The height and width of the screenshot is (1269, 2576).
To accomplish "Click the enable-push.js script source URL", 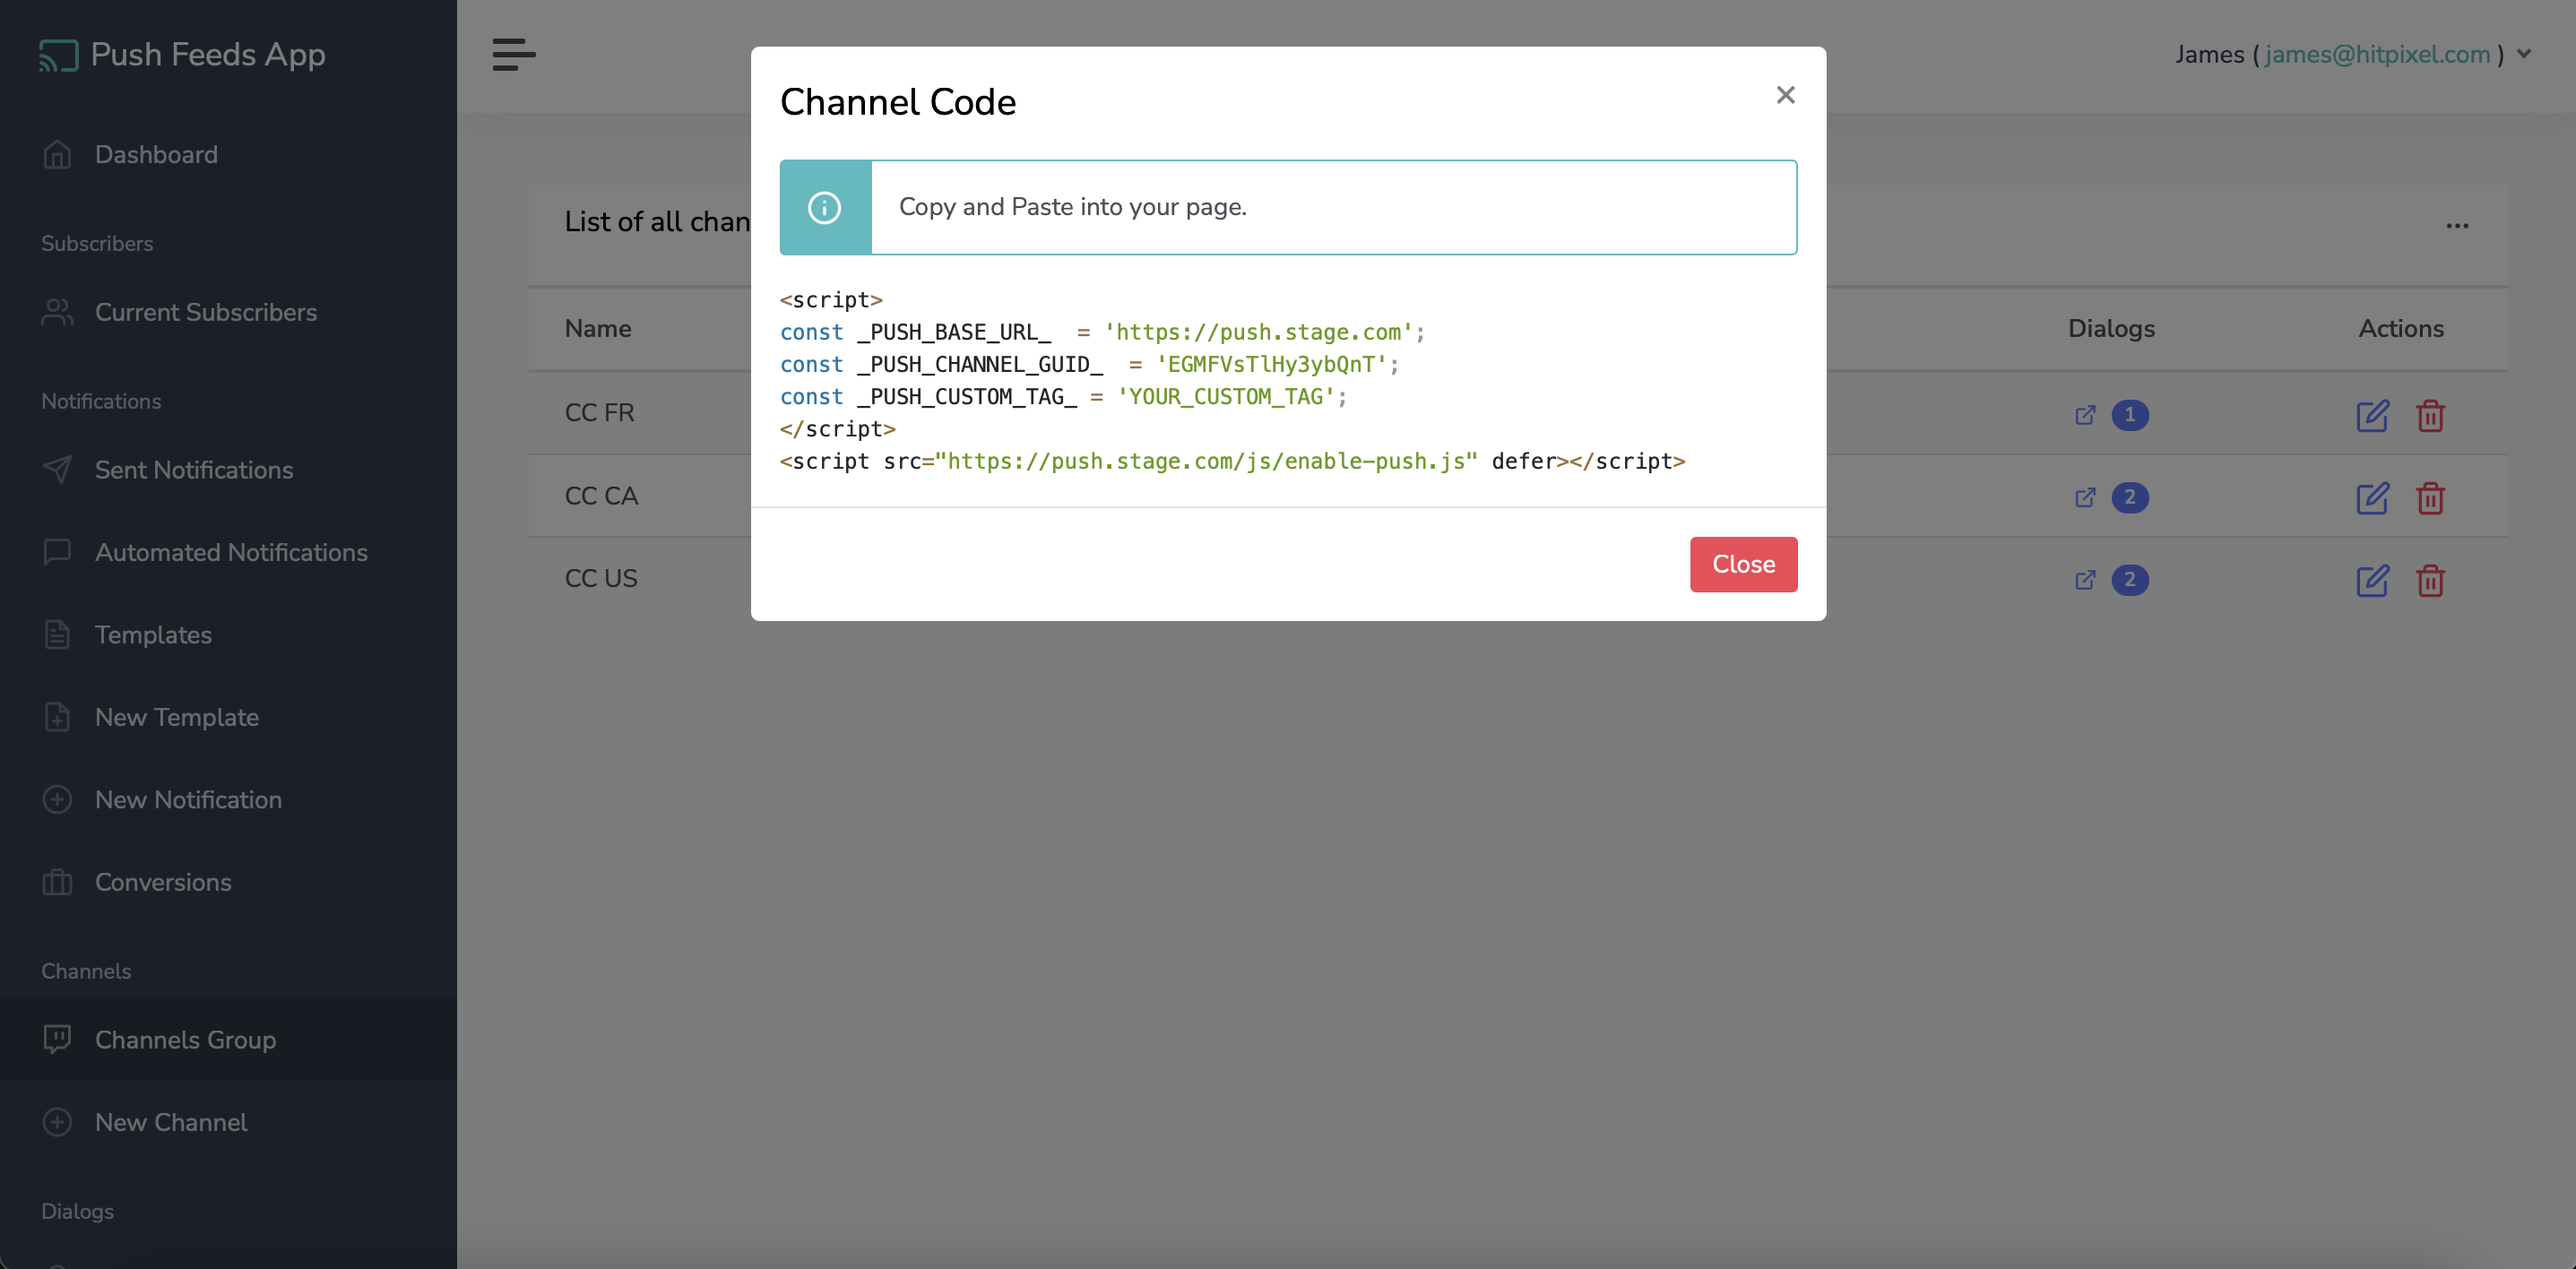I will 1205,461.
